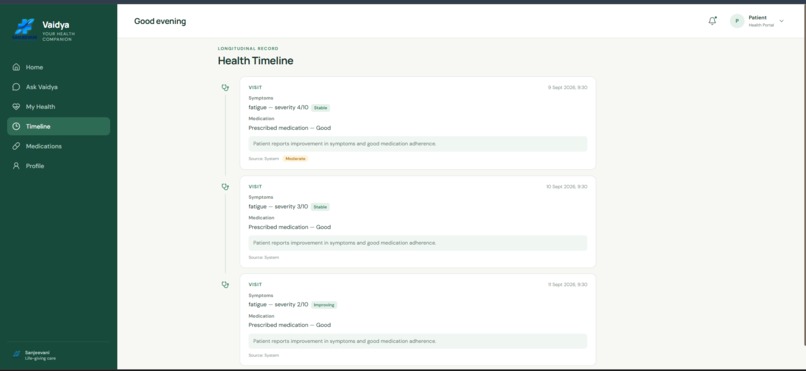
Task: Click stethoscope icon for 9 Sept visit
Action: pyautogui.click(x=225, y=87)
